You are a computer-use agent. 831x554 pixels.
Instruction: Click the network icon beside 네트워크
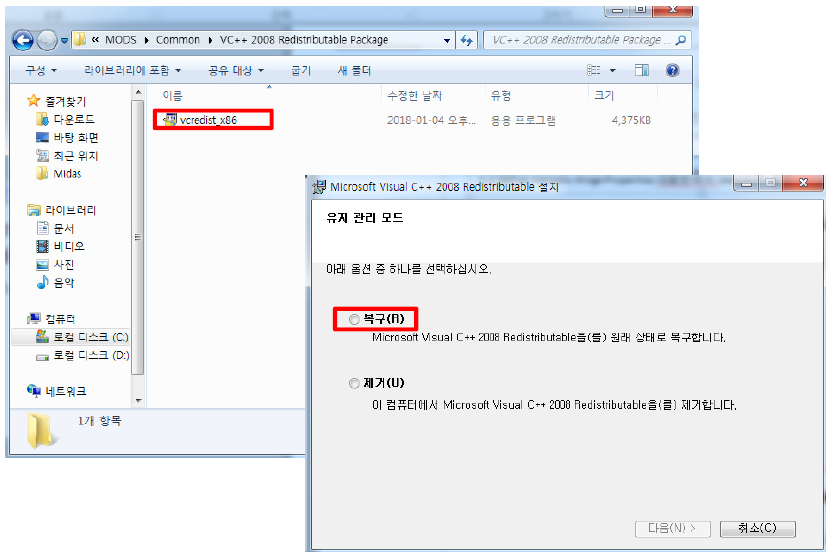click(x=34, y=391)
